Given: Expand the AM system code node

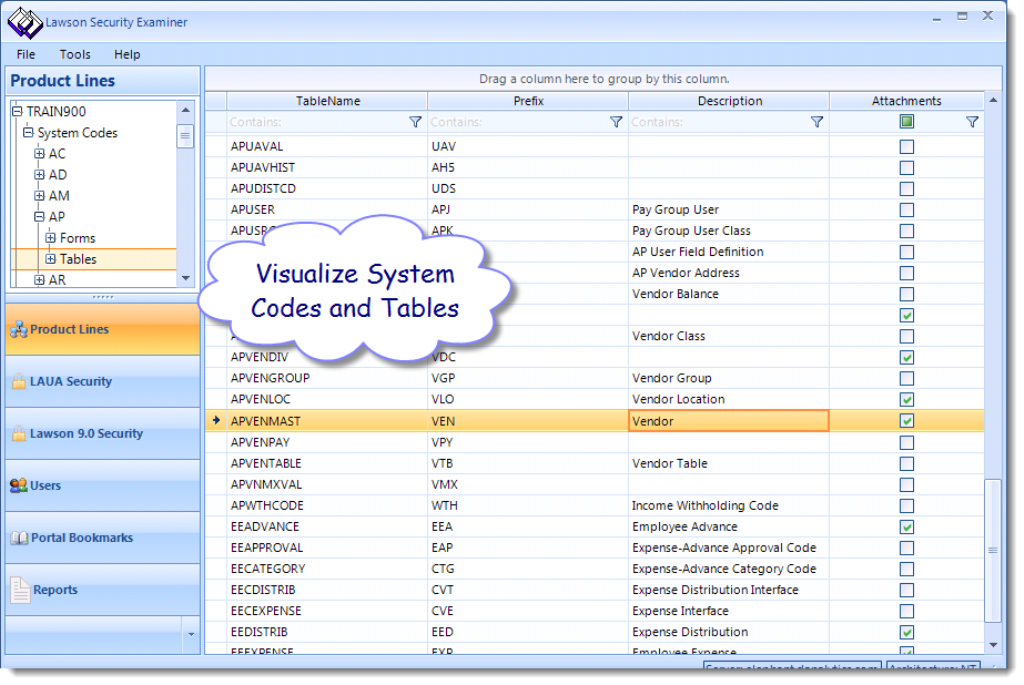Looking at the screenshot, I should click(x=39, y=195).
